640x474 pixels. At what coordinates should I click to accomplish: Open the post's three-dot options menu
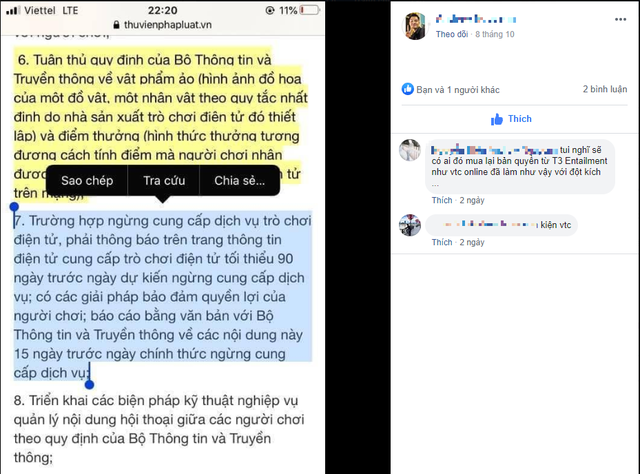[620, 19]
